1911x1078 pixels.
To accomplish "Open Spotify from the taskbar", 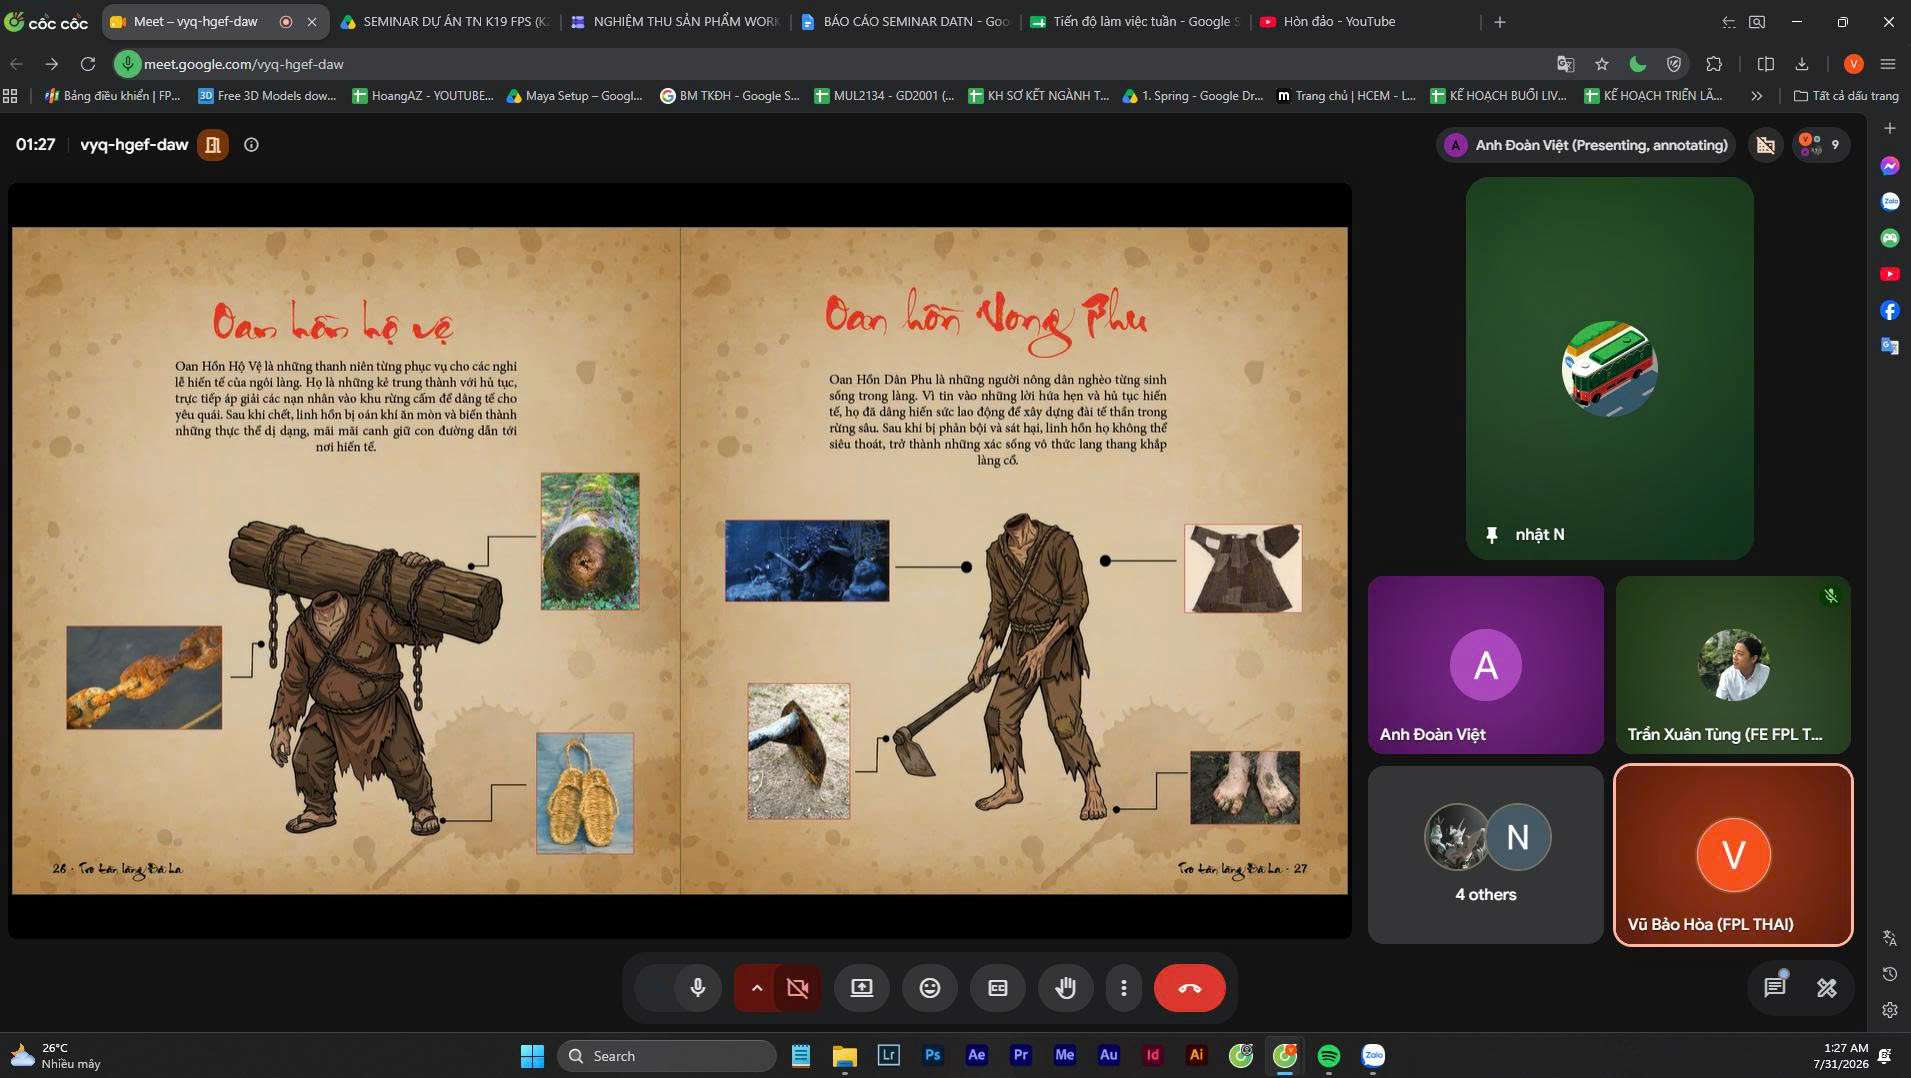I will tap(1329, 1056).
